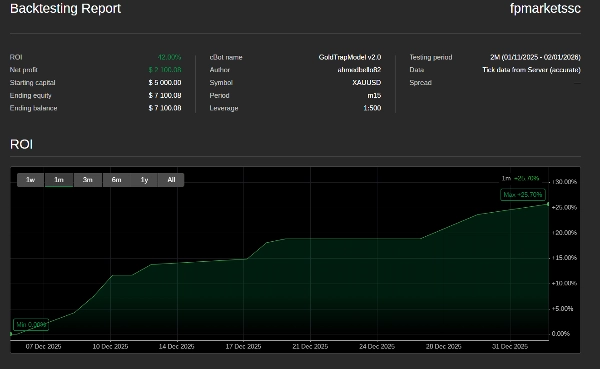Click the Backtesting Report heading

[x=65, y=8]
